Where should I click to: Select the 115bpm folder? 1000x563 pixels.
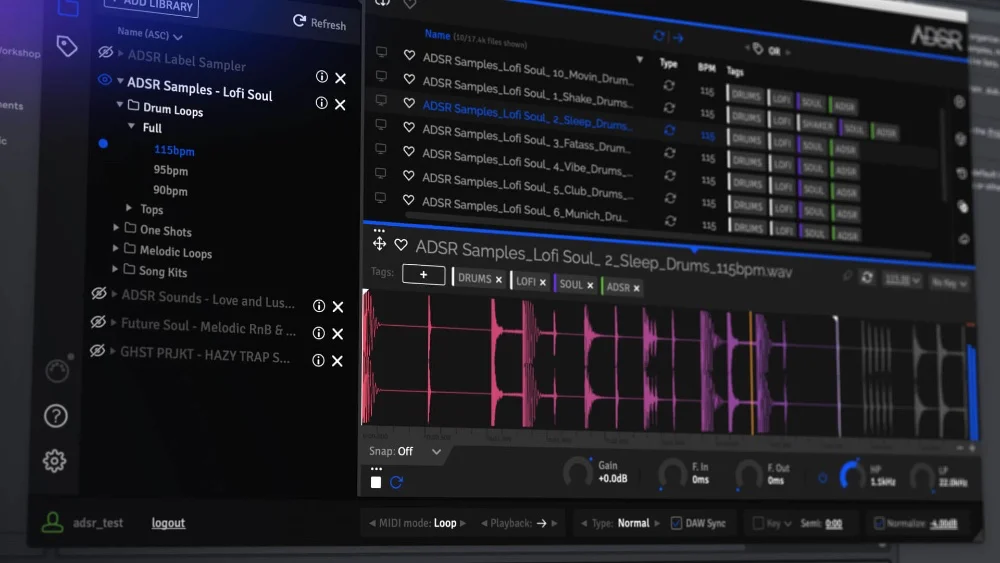[174, 151]
